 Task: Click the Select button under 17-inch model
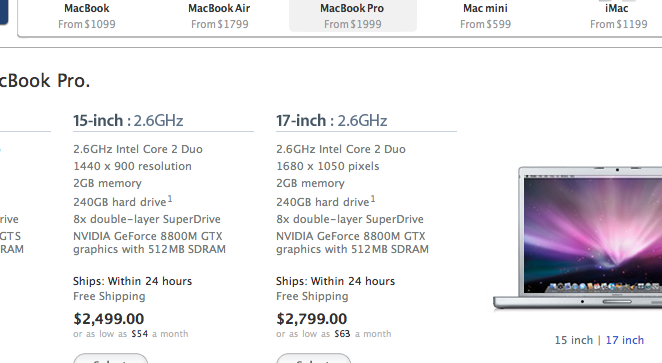point(314,358)
